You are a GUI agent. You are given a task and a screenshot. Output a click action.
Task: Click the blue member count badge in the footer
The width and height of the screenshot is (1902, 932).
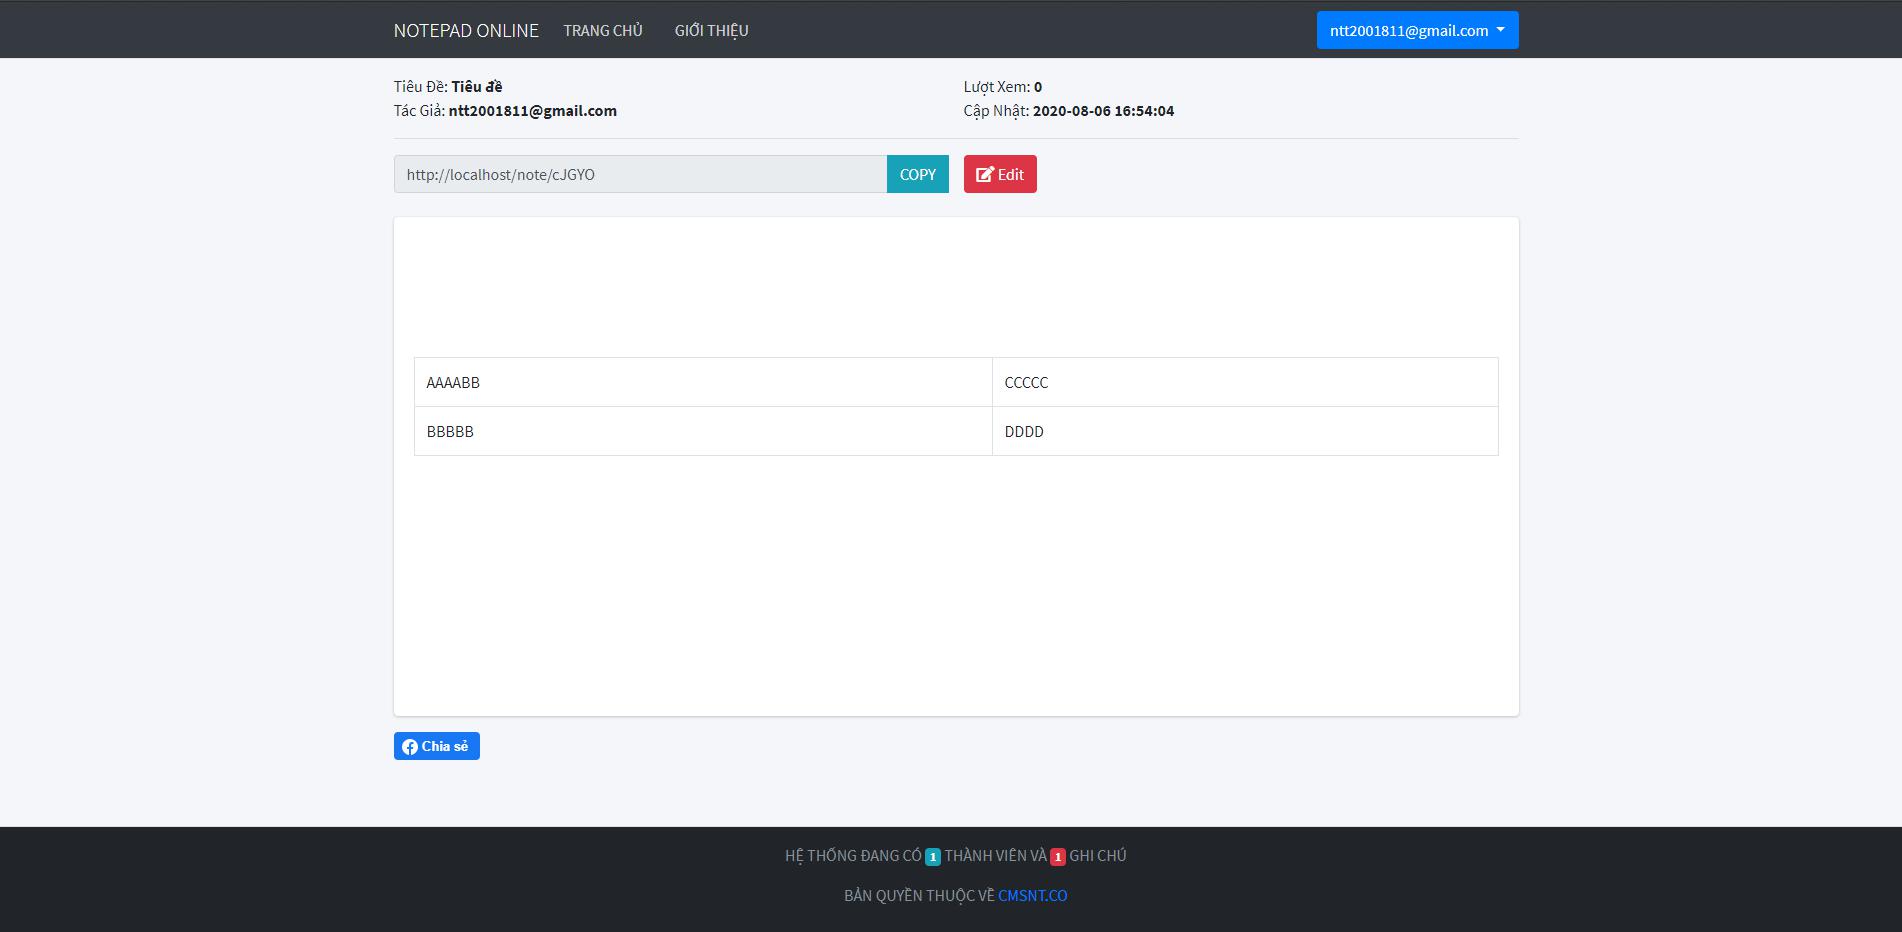932,856
